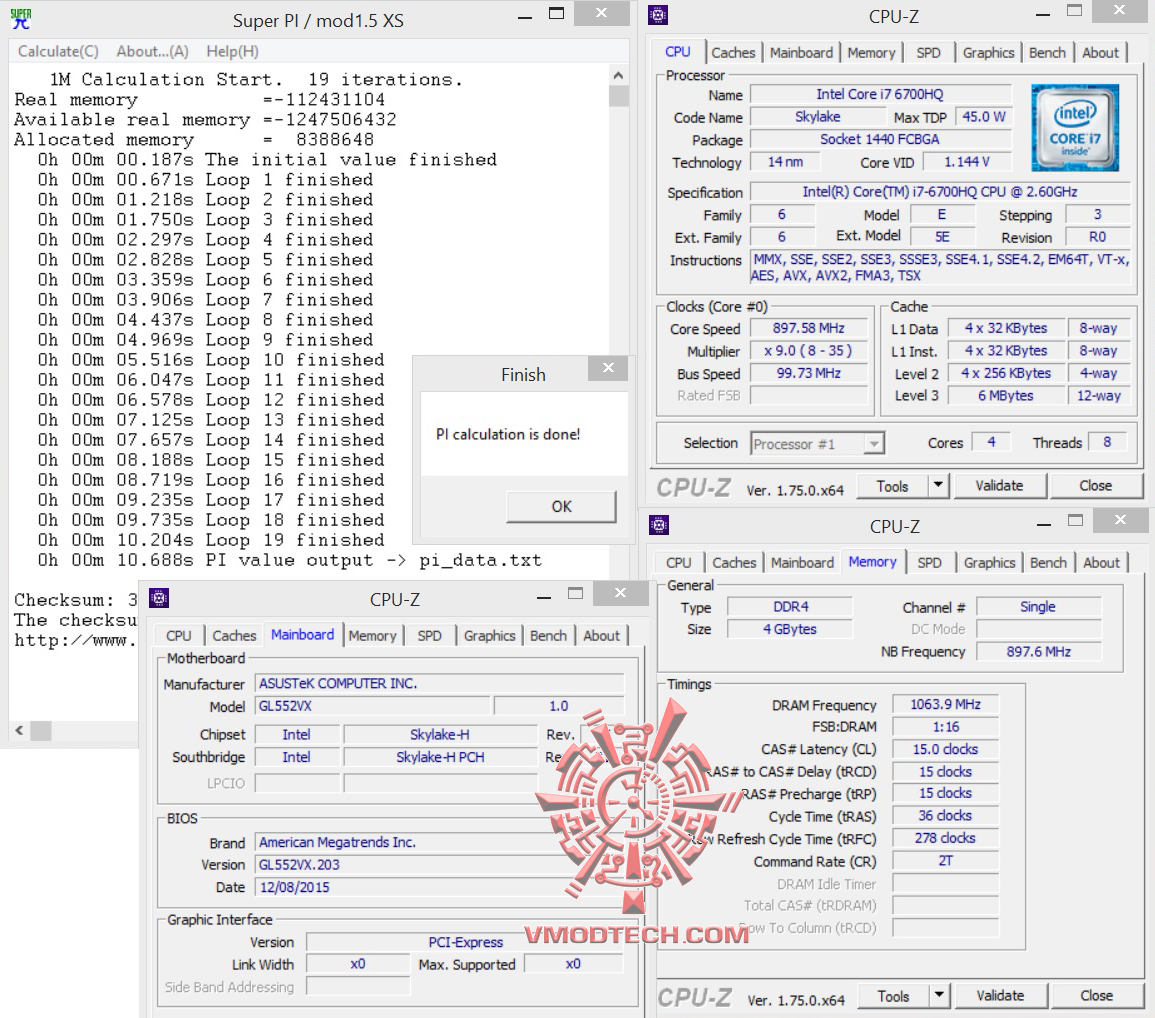Click Close button in Memory CPU-Z window
The height and width of the screenshot is (1018, 1155).
pyautogui.click(x=1097, y=996)
